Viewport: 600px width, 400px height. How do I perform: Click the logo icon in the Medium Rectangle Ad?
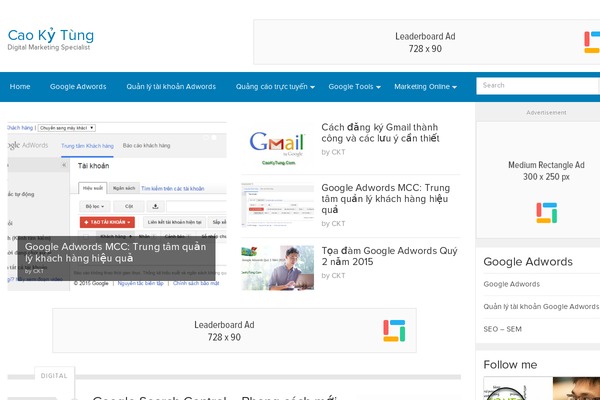(x=546, y=213)
